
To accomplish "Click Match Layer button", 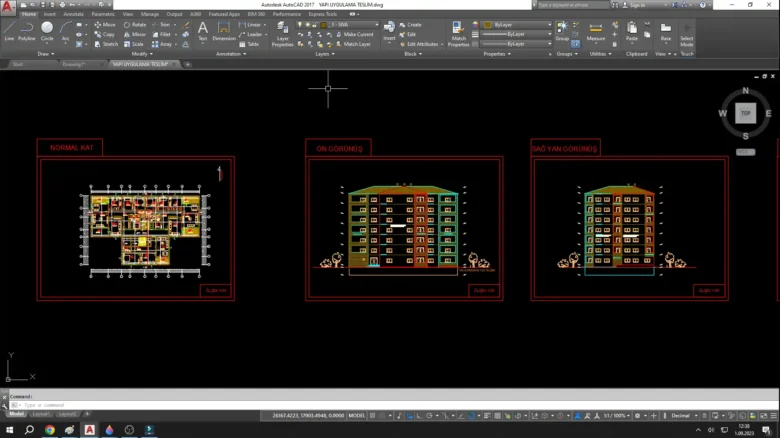I will coord(353,44).
